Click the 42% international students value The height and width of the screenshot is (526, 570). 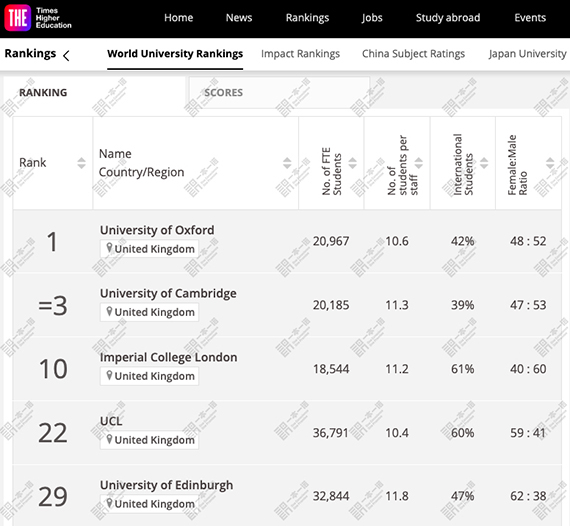click(462, 241)
